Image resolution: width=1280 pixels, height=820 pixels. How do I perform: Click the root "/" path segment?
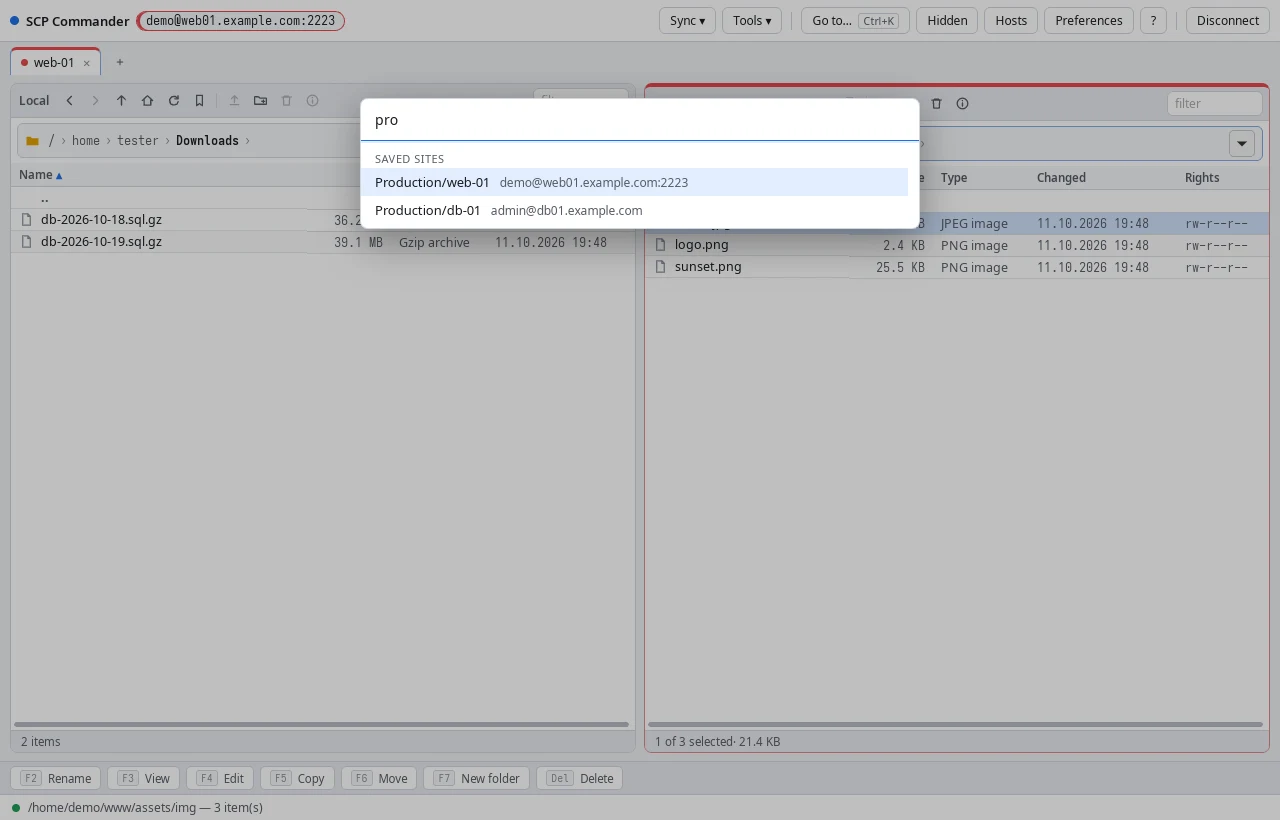click(x=52, y=141)
